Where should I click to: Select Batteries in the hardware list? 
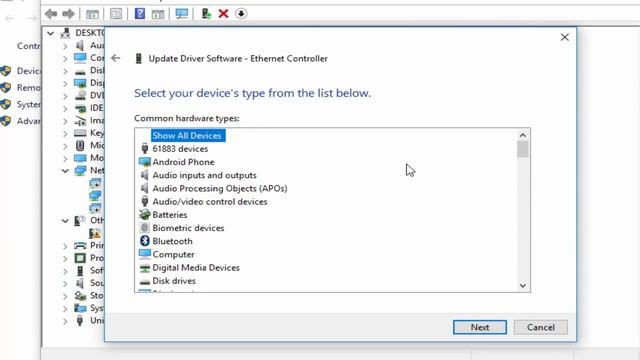(x=170, y=215)
